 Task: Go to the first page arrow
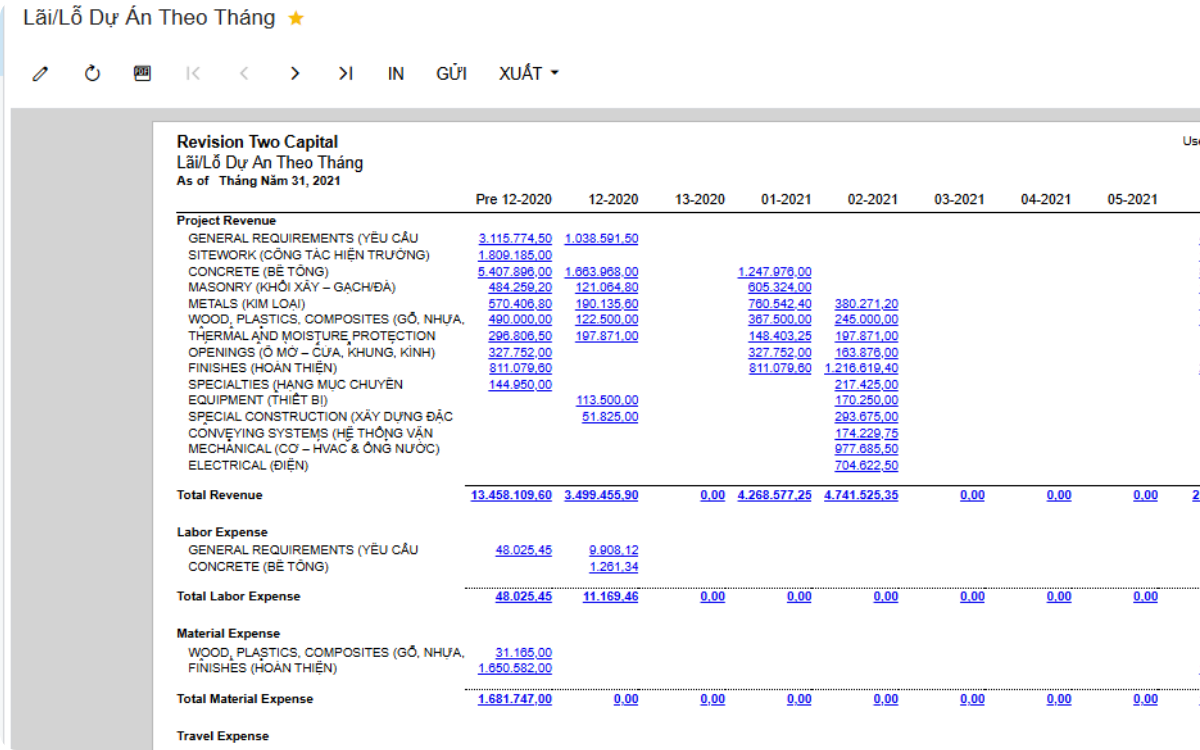tap(193, 73)
